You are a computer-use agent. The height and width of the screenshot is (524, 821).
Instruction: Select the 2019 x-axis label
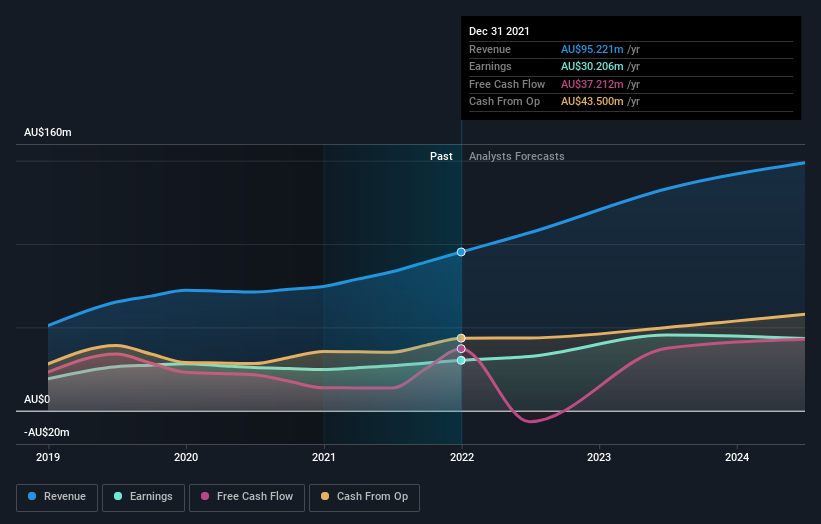pos(48,457)
